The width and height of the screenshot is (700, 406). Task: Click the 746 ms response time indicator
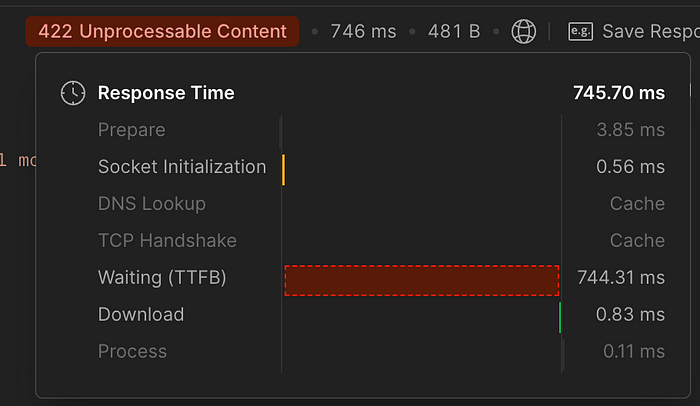(363, 31)
